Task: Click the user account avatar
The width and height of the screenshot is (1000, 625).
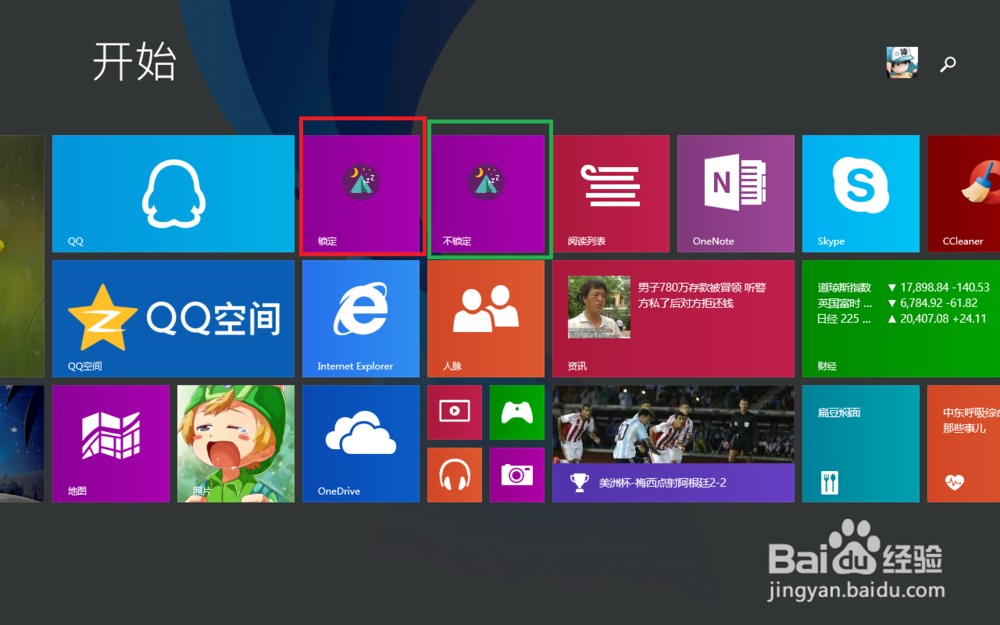Action: pyautogui.click(x=902, y=62)
